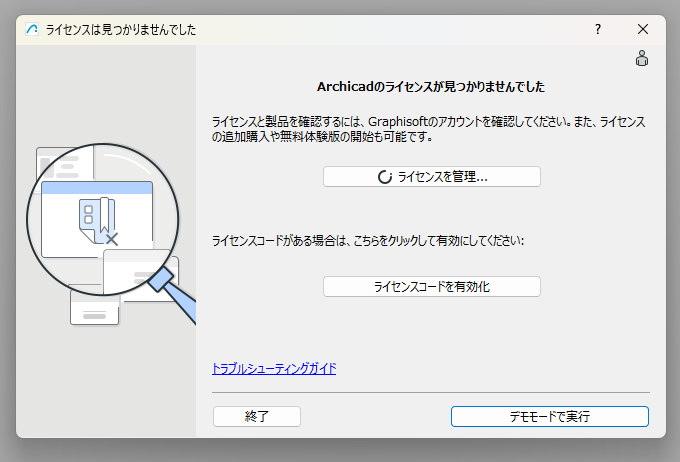Click the paragraph mentioning Graphisoftのアカウント
The height and width of the screenshot is (462, 680).
click(428, 129)
